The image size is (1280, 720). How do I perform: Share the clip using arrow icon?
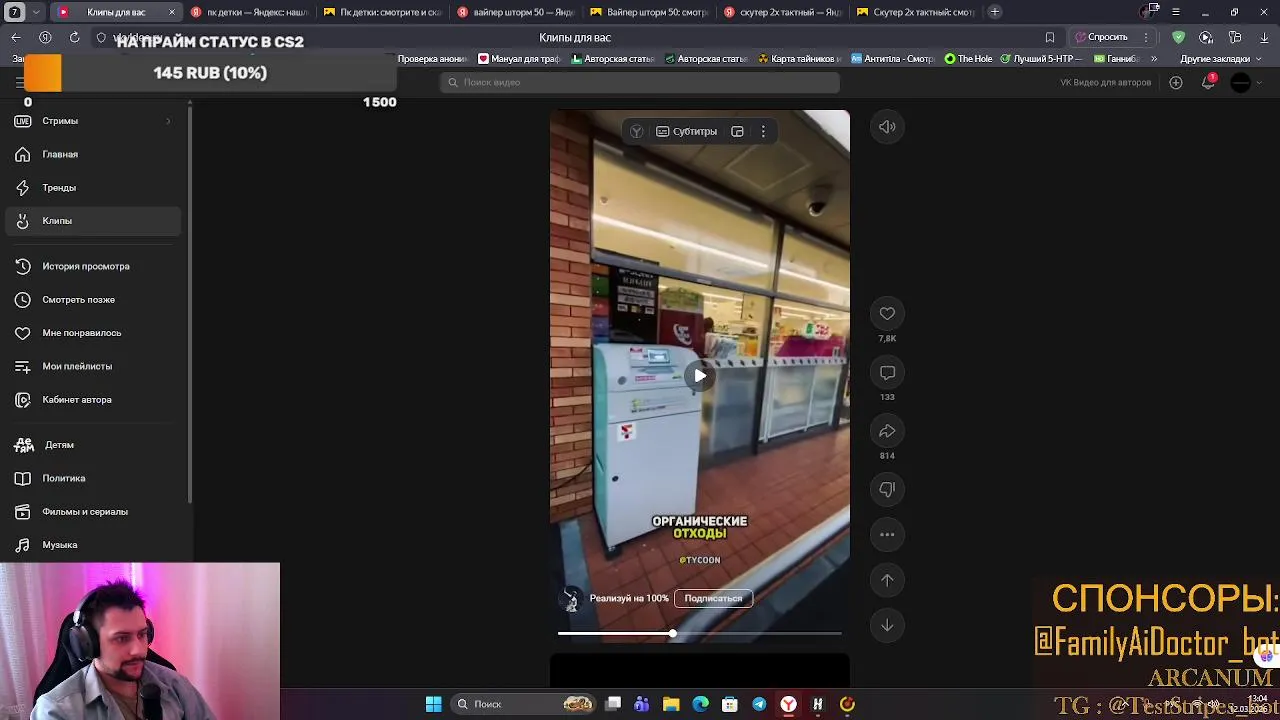887,431
